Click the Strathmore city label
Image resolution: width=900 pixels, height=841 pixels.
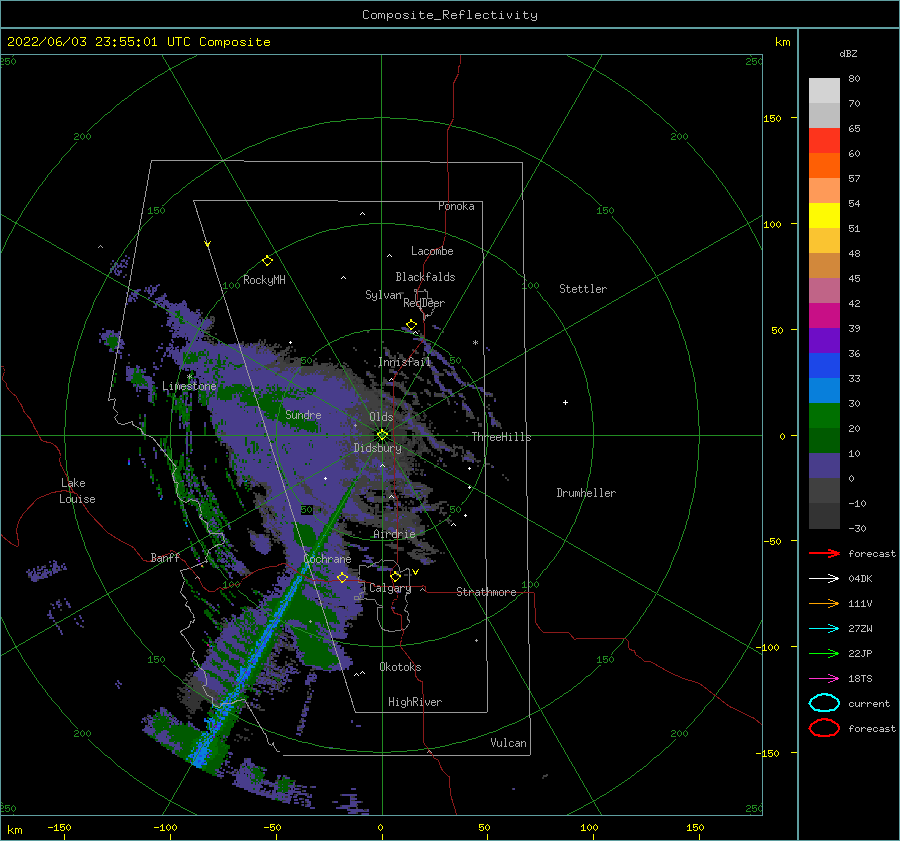[486, 592]
